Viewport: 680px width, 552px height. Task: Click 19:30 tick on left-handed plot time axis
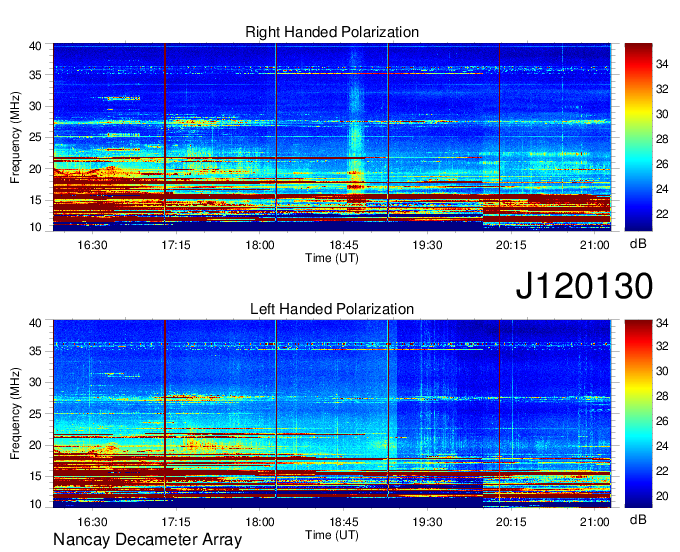427,522
